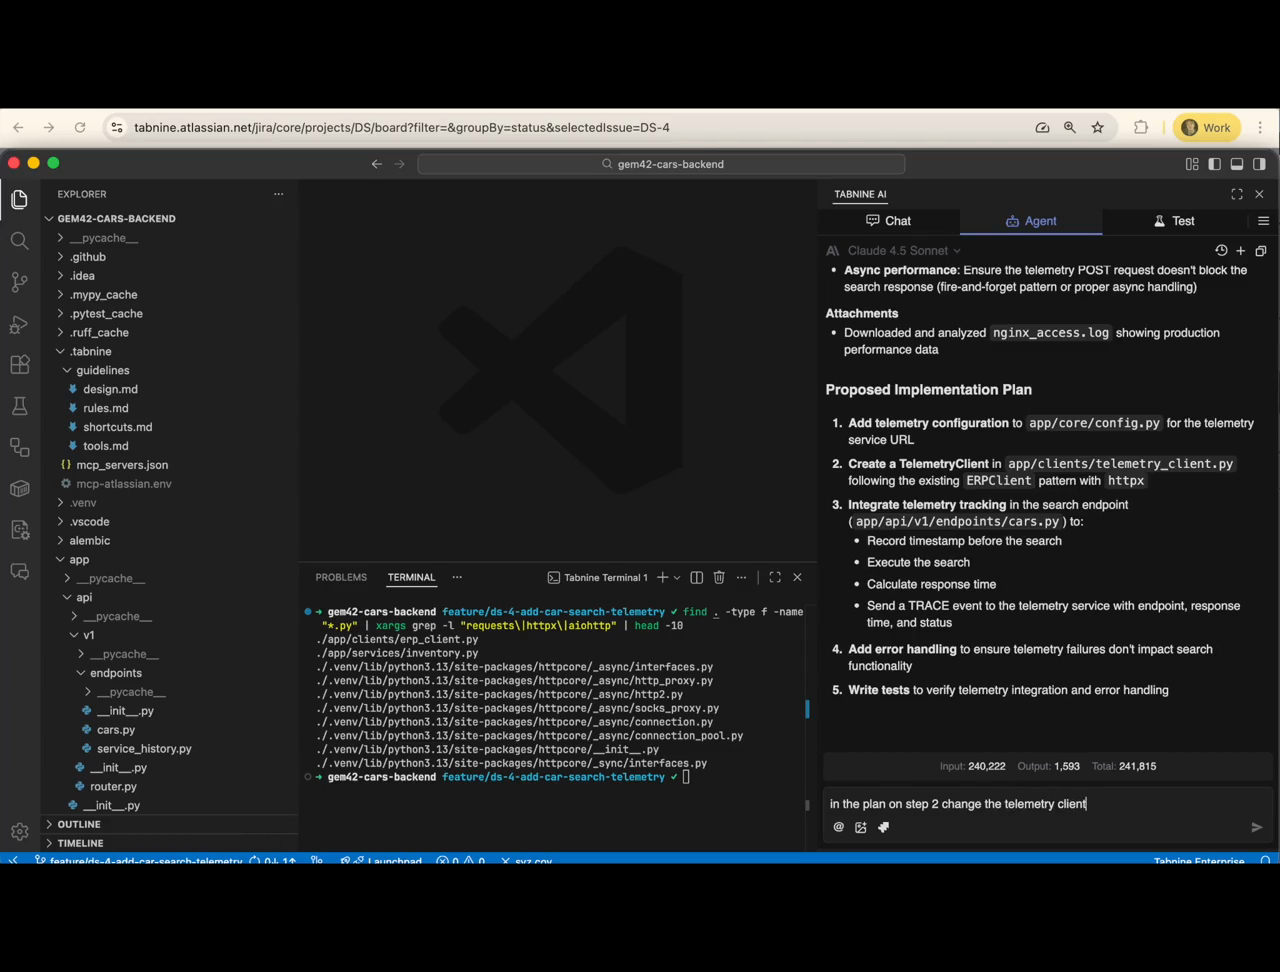1280x972 pixels.
Task: Switch to the Chat tab
Action: (888, 221)
